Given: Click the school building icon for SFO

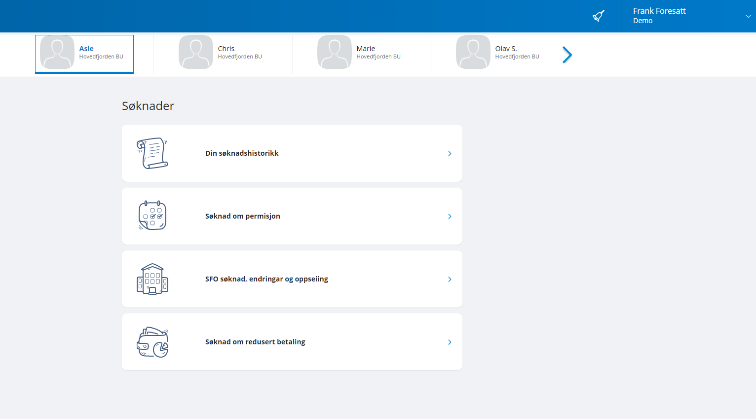Looking at the screenshot, I should pos(152,279).
